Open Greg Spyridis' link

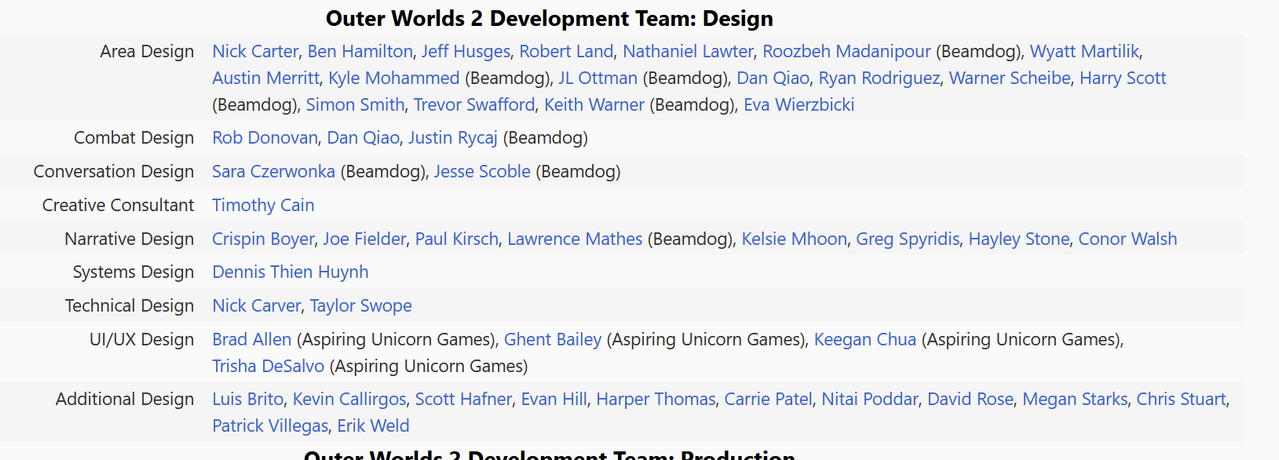point(908,239)
